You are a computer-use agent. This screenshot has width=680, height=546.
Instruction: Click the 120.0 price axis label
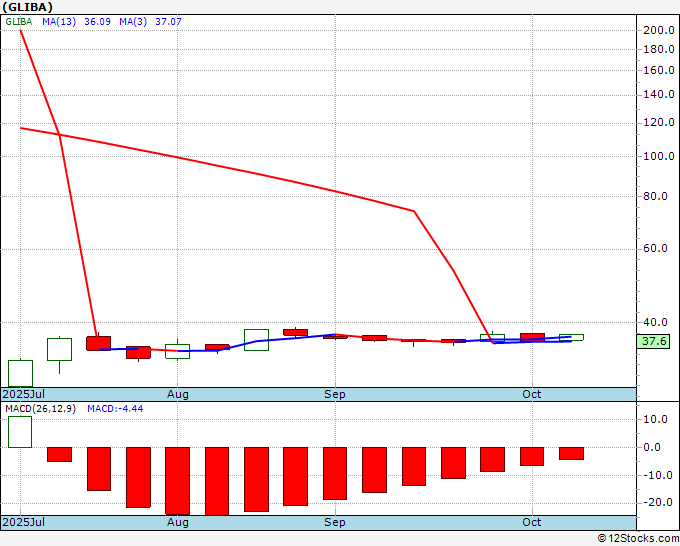(x=659, y=123)
